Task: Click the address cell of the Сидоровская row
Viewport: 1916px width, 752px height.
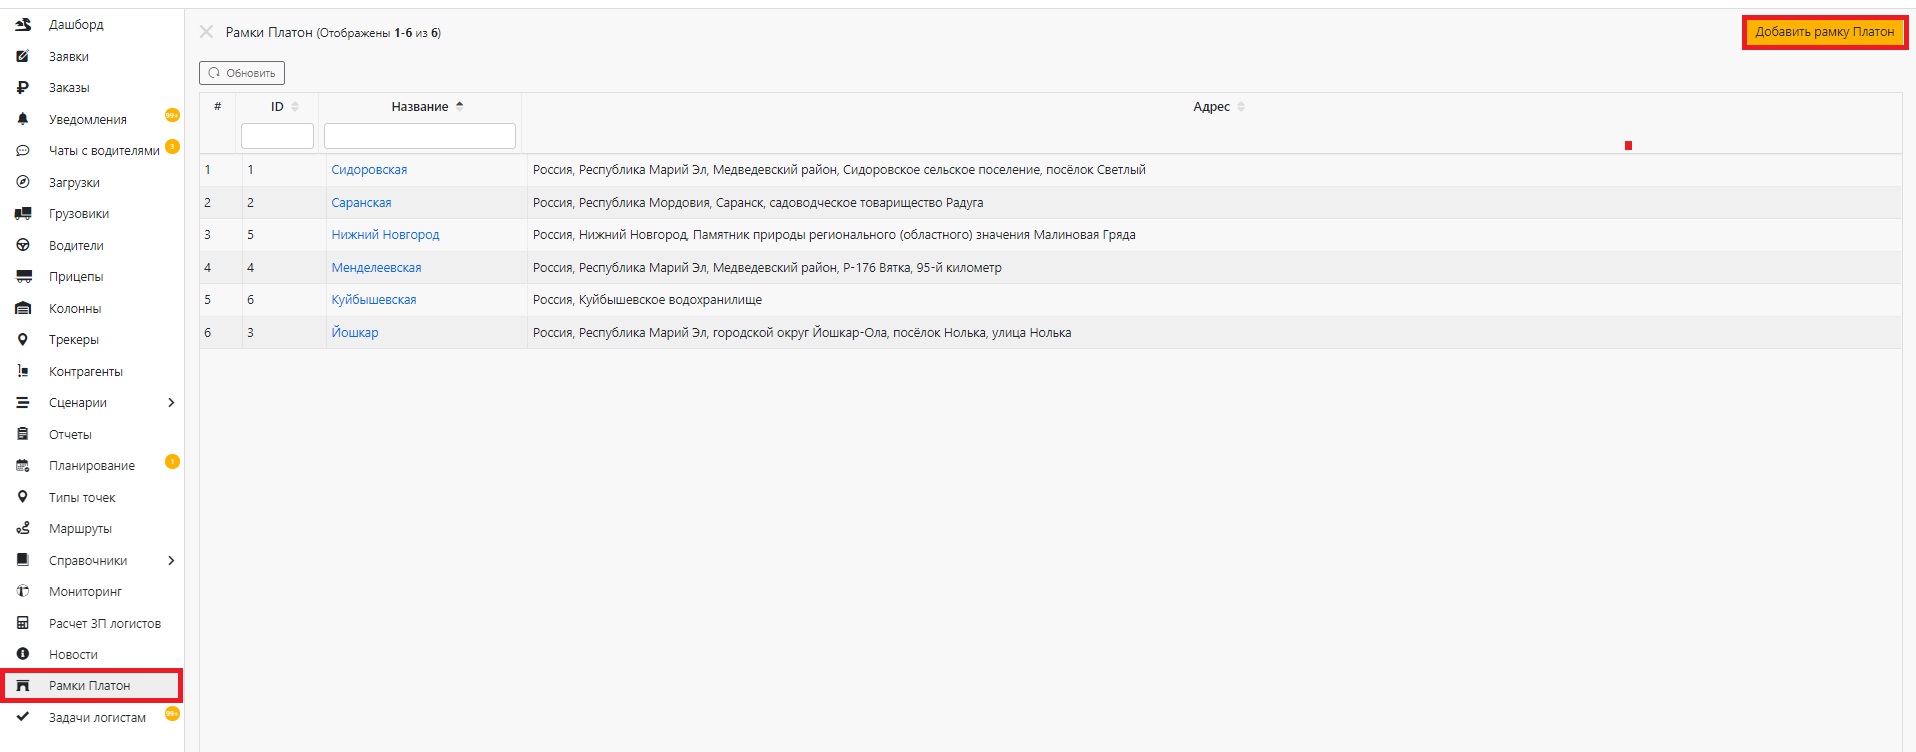Action: point(1214,170)
